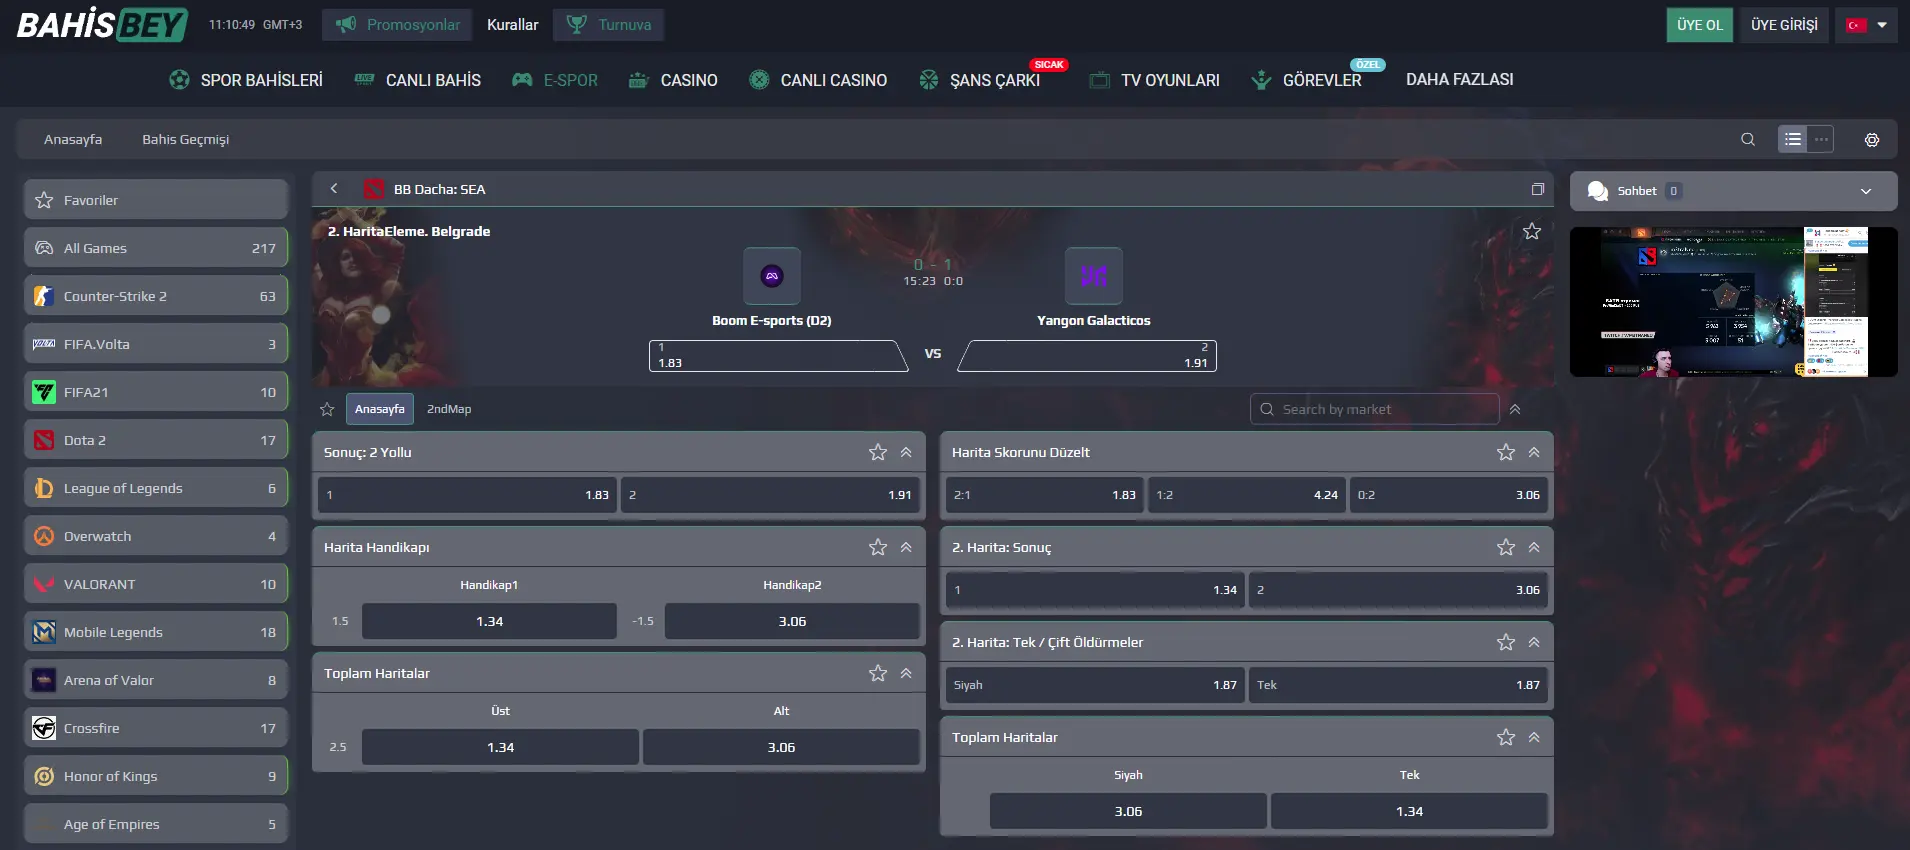Open the search magnifier icon in toolbar

point(1748,140)
